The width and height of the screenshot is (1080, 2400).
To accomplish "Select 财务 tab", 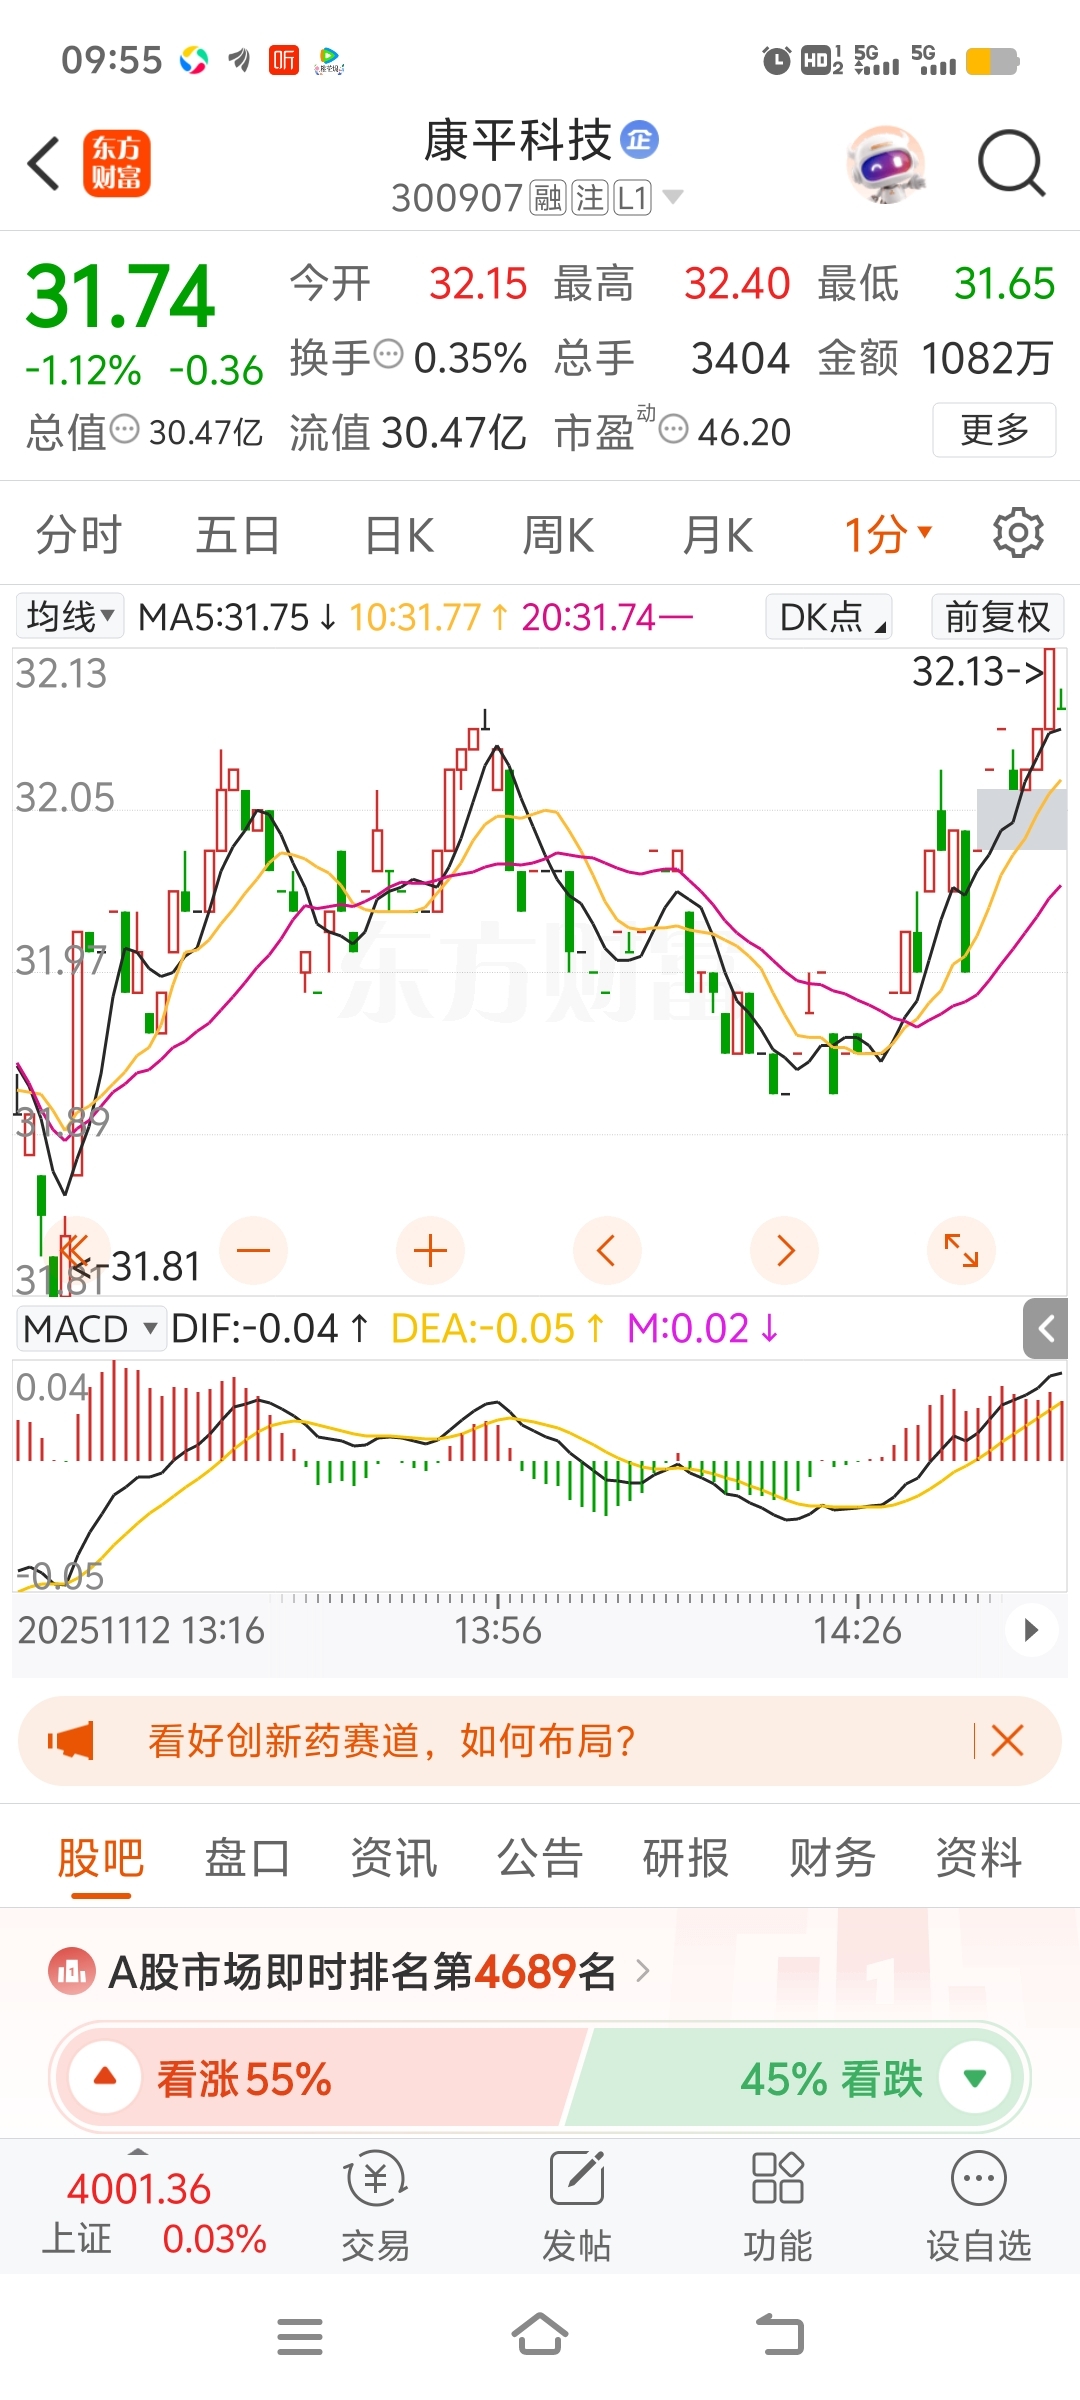I will coord(832,1858).
